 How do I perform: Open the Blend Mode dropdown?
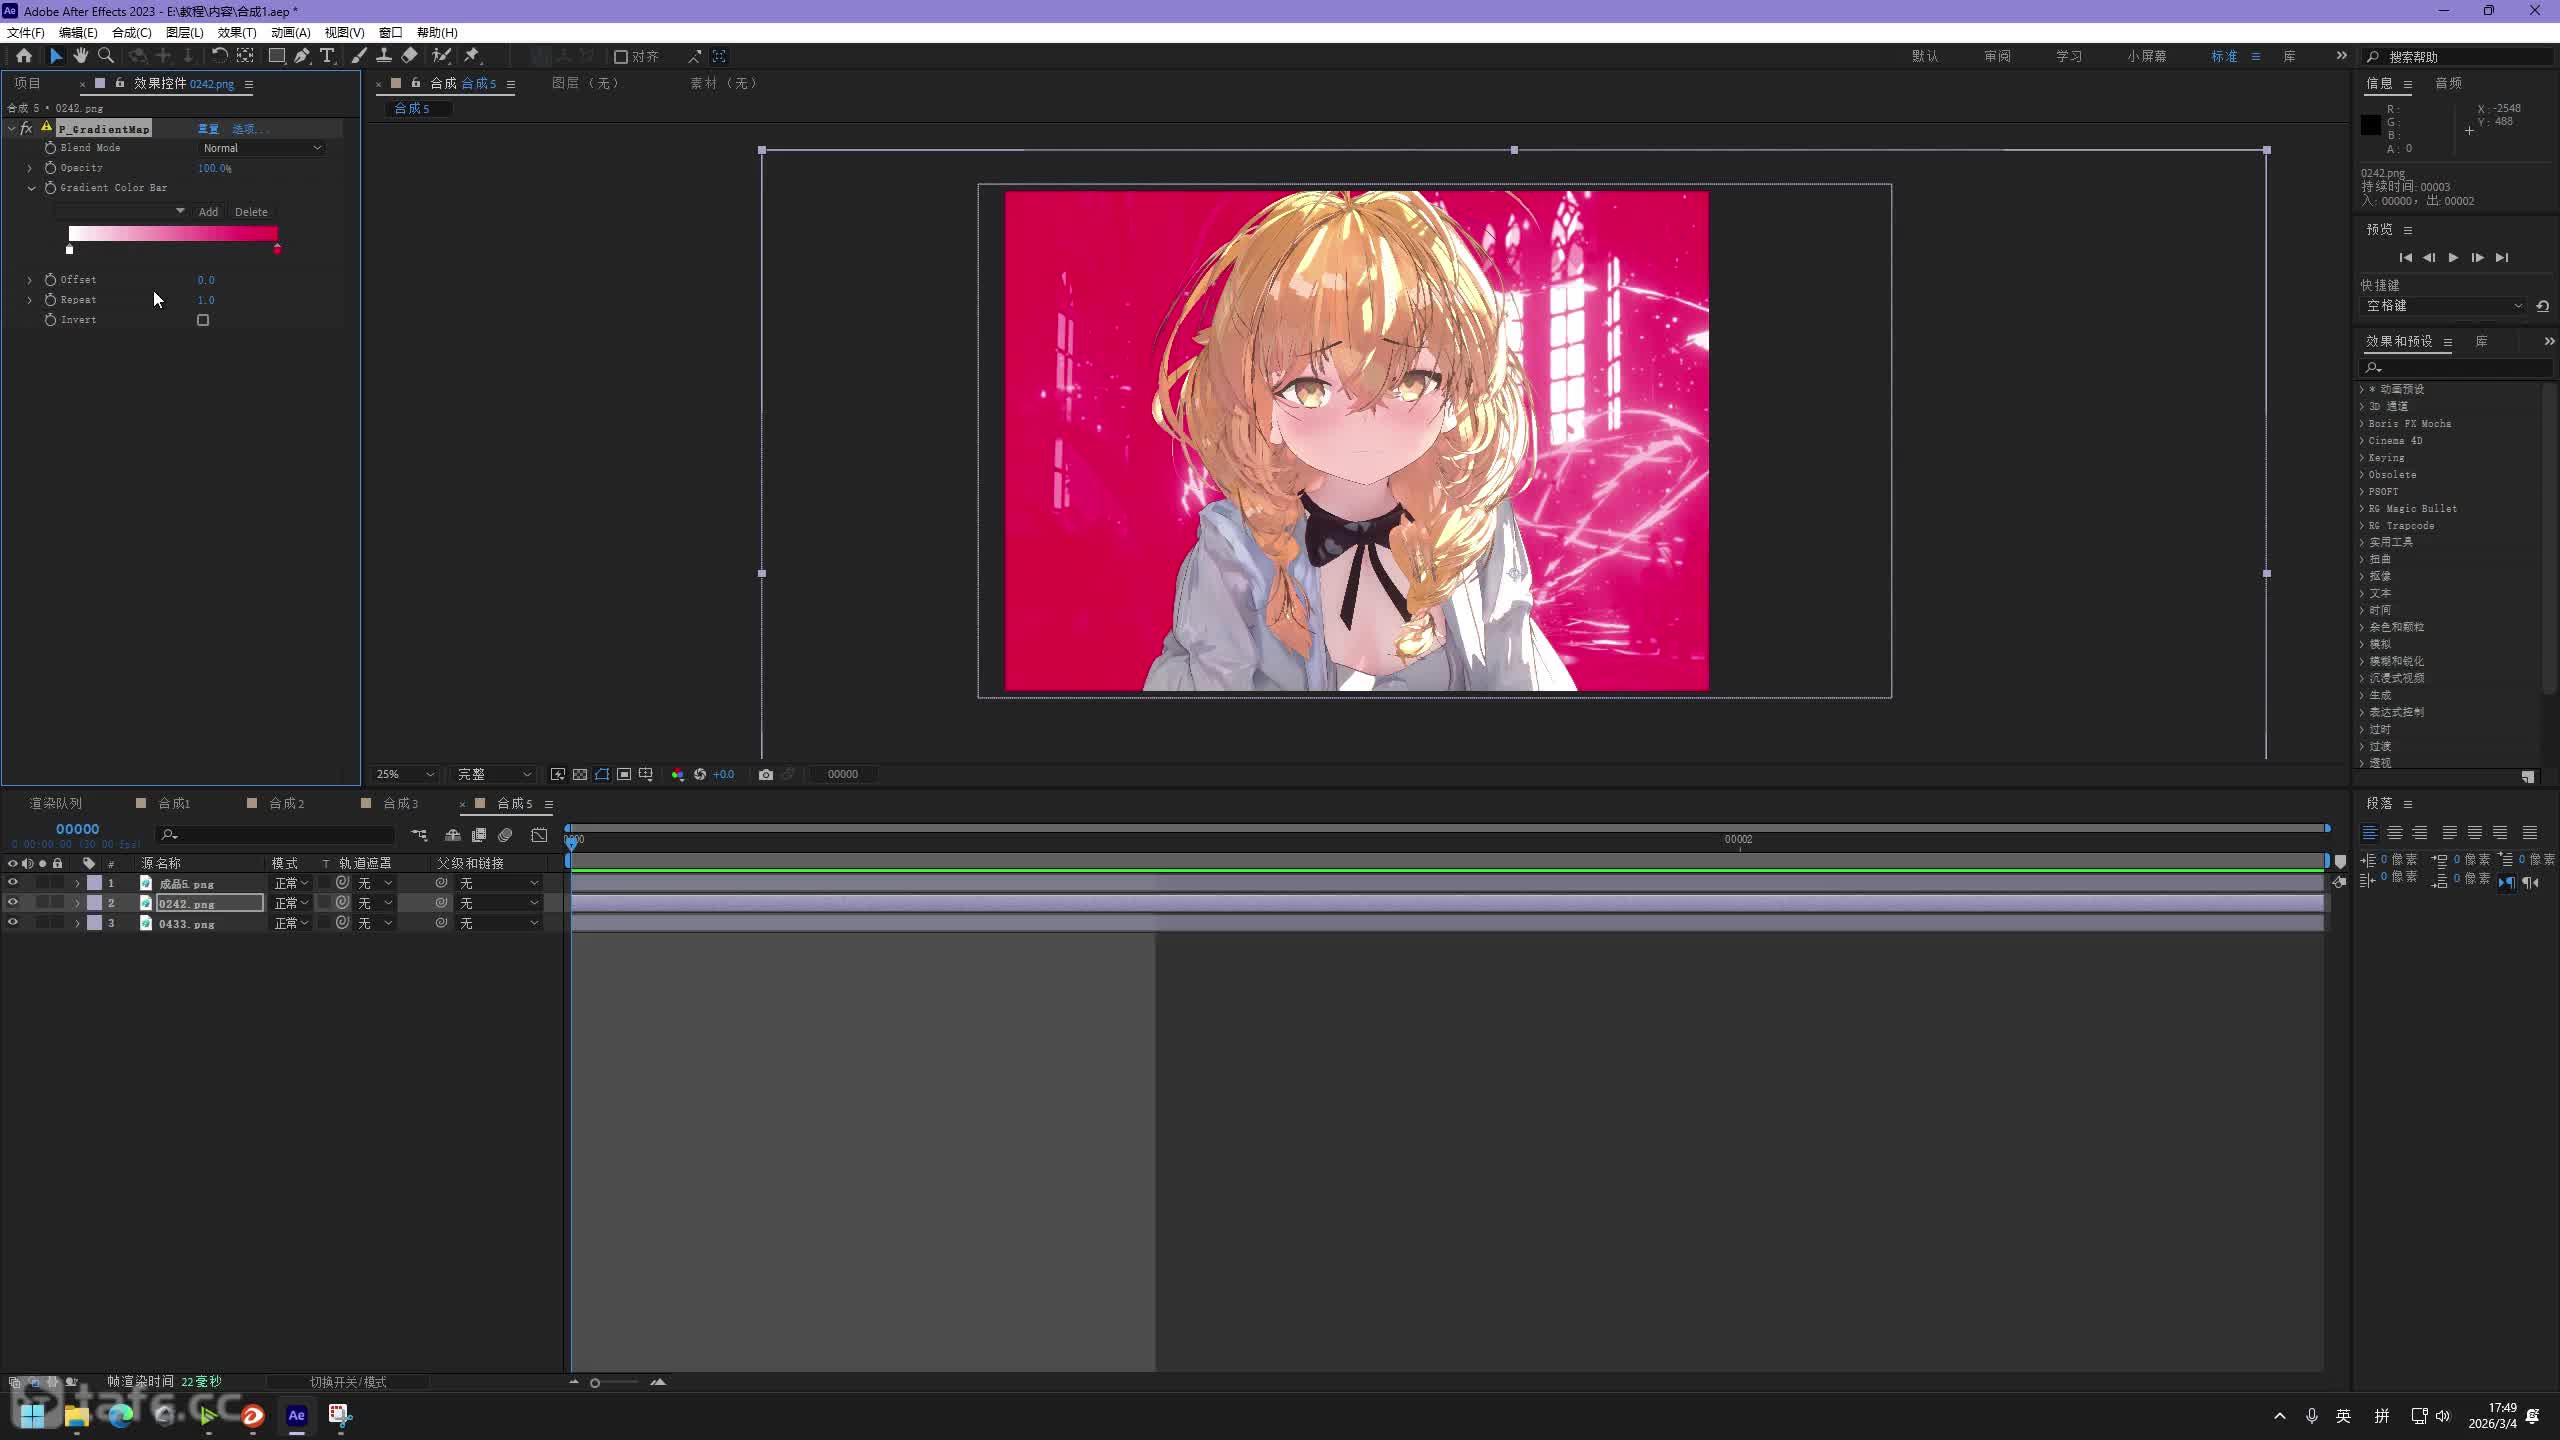[x=262, y=148]
